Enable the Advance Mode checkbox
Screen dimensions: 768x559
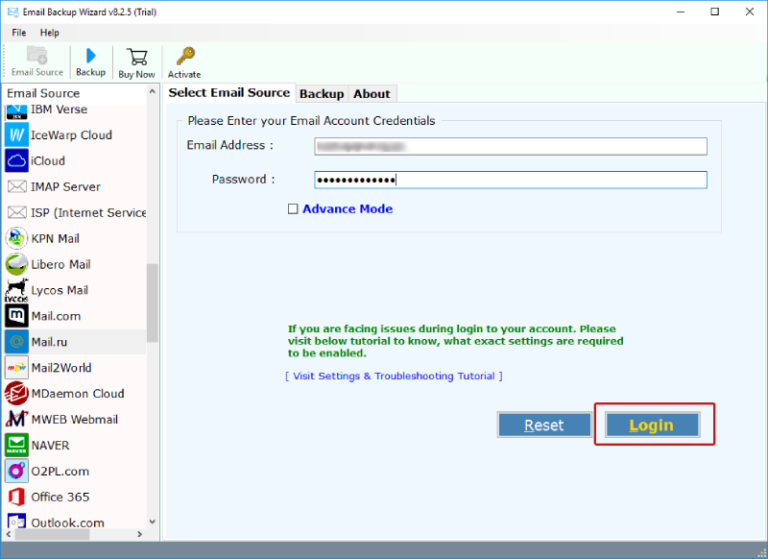(293, 209)
